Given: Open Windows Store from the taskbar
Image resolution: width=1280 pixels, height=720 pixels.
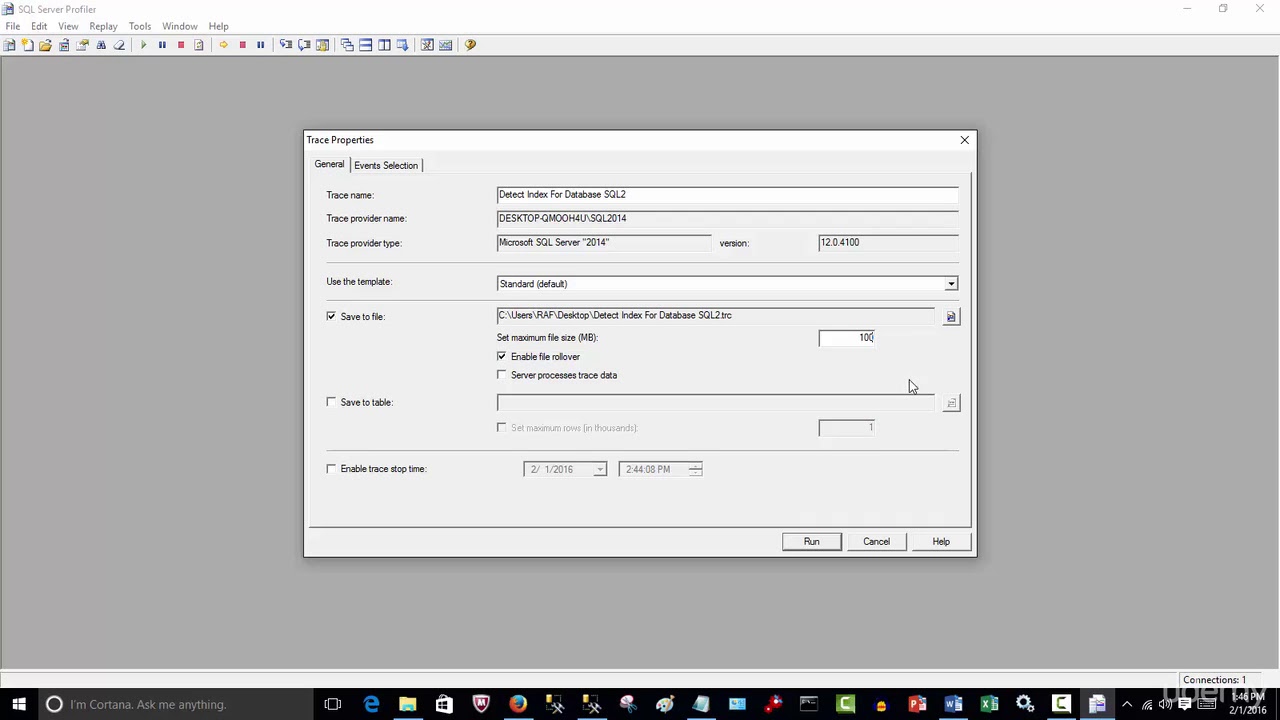Looking at the screenshot, I should (444, 704).
